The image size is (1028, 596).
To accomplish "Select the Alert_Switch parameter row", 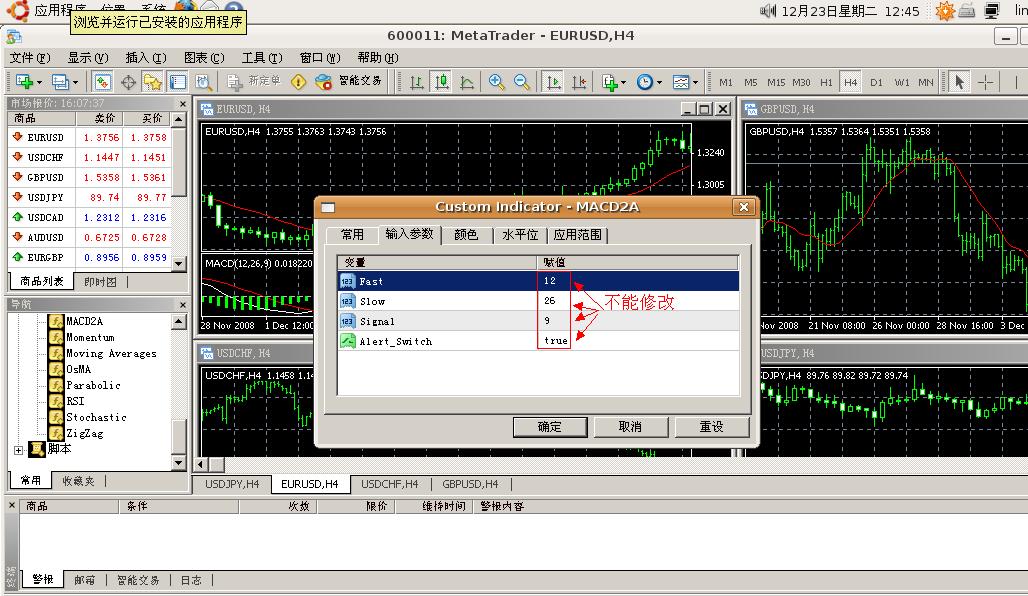I will 538,341.
